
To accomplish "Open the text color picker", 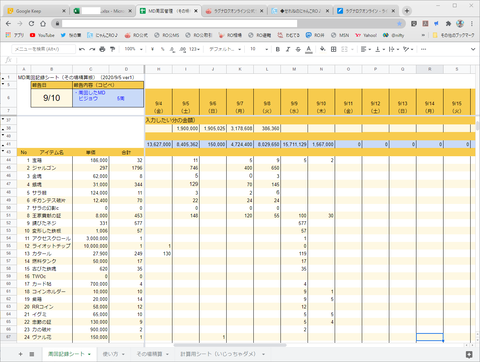I will tap(309, 49).
